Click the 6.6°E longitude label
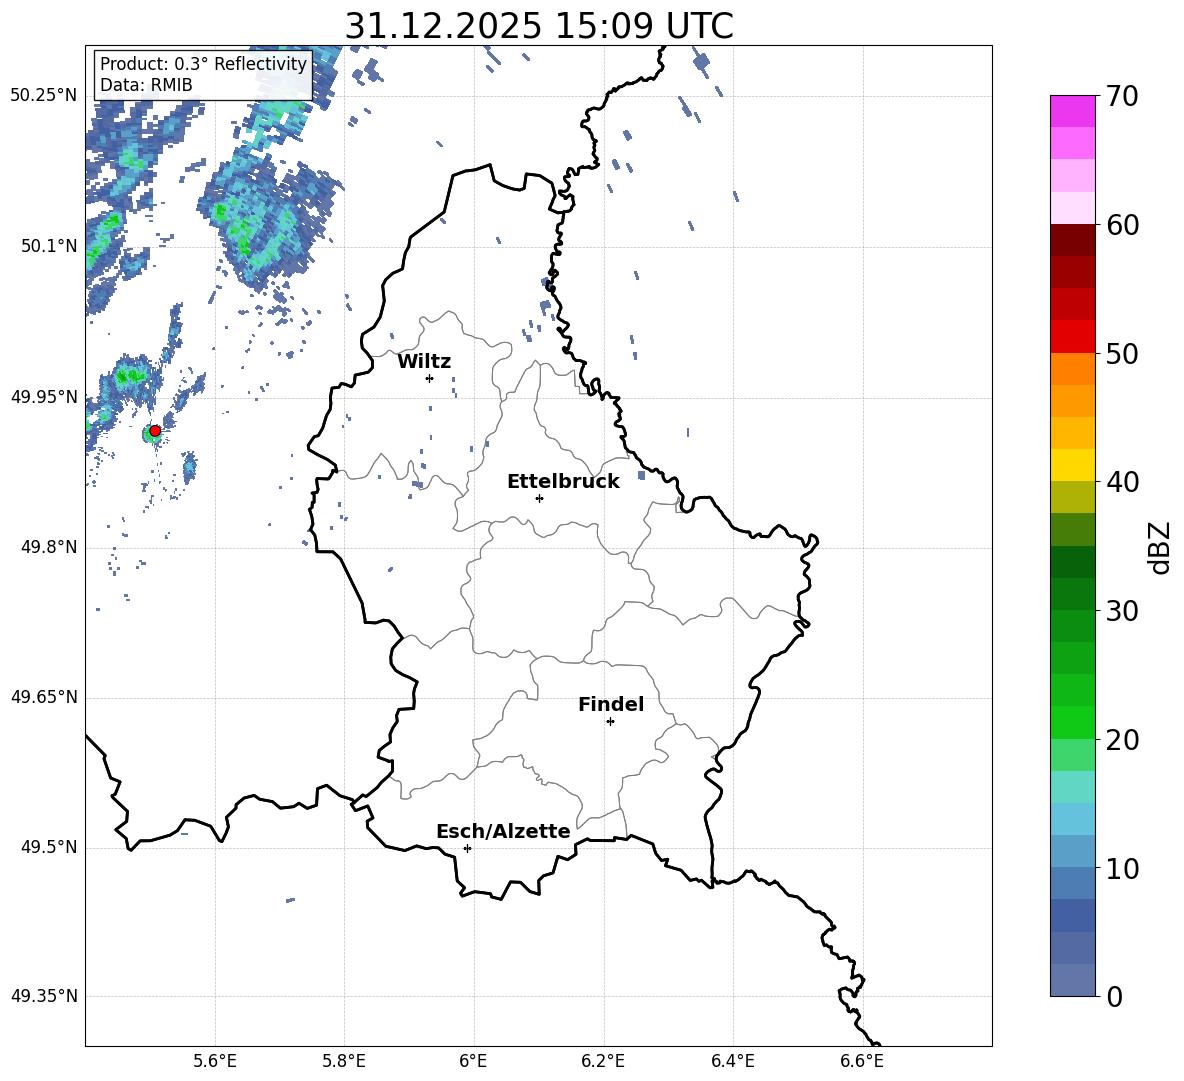 [862, 1061]
